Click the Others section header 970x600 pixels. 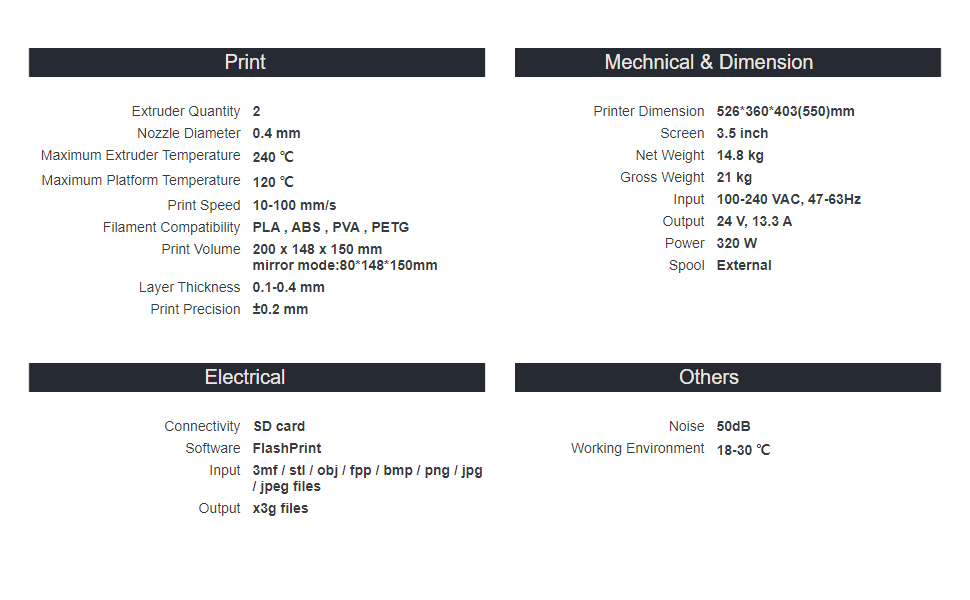point(708,377)
